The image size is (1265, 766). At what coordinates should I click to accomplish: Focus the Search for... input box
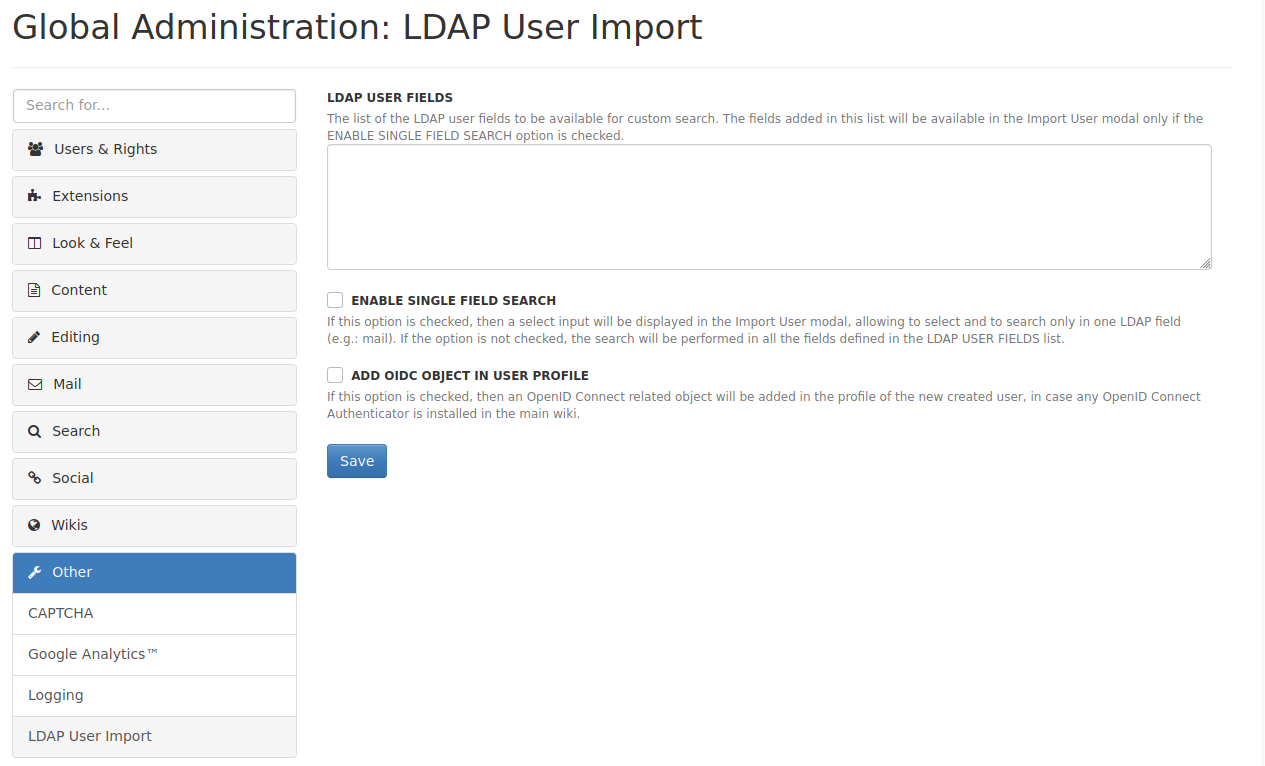[155, 105]
